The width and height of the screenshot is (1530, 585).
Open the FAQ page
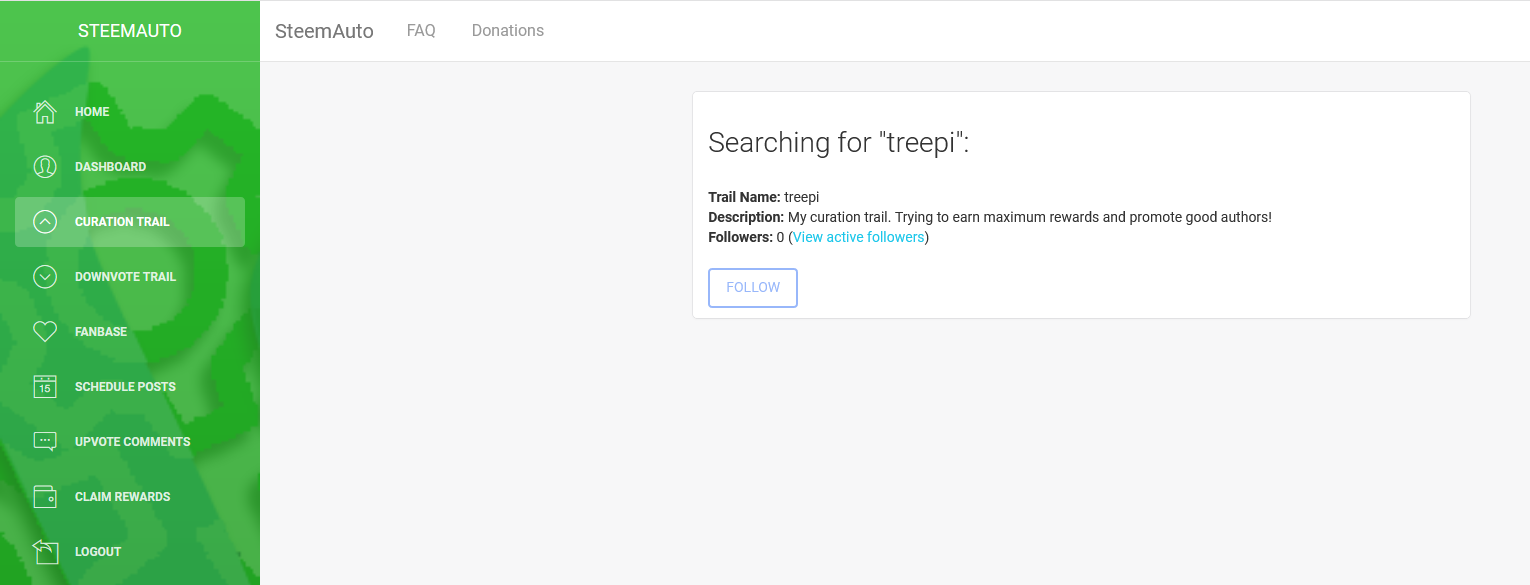pyautogui.click(x=421, y=31)
